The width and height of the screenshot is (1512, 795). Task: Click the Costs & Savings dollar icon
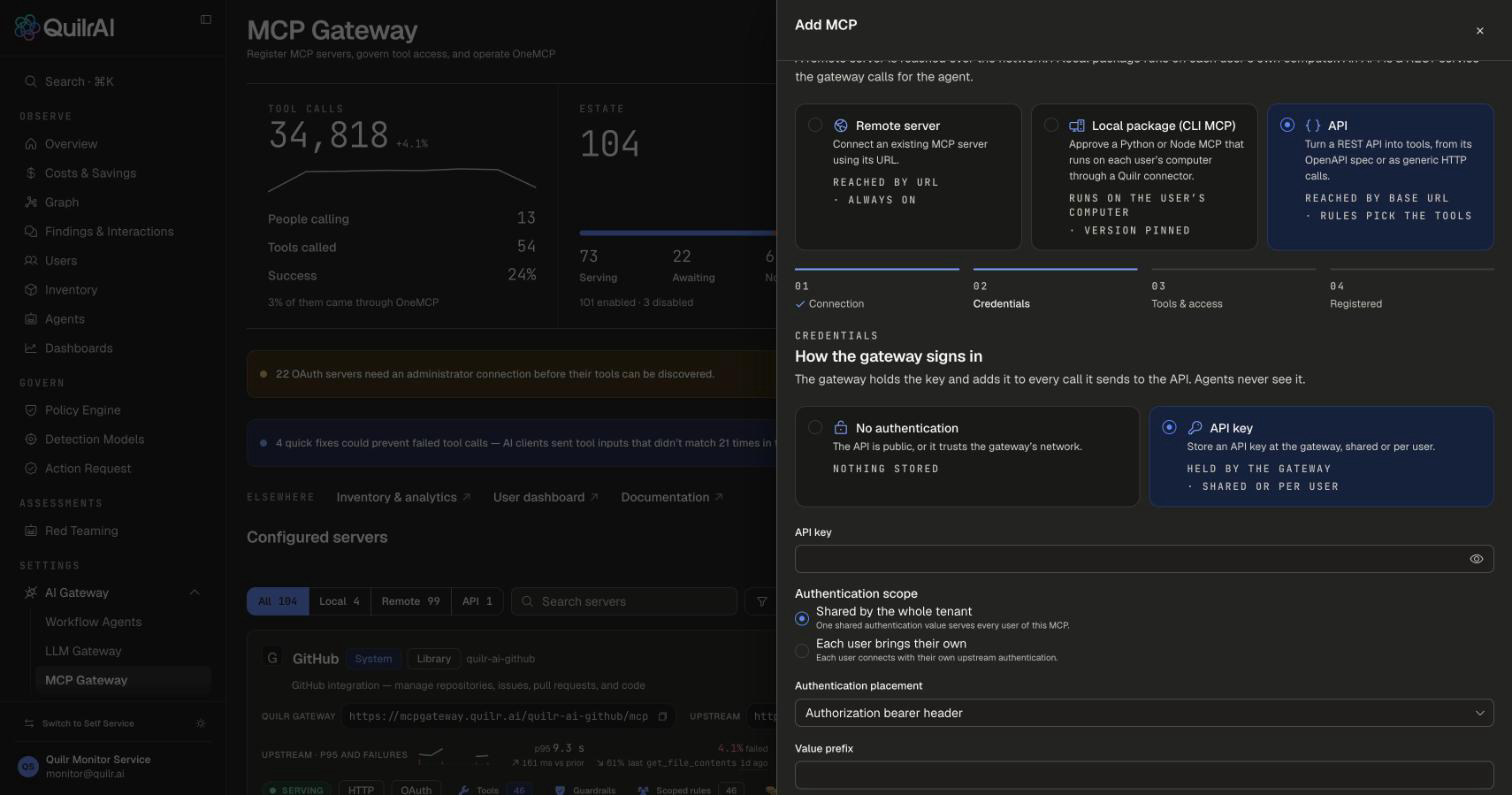pos(31,173)
